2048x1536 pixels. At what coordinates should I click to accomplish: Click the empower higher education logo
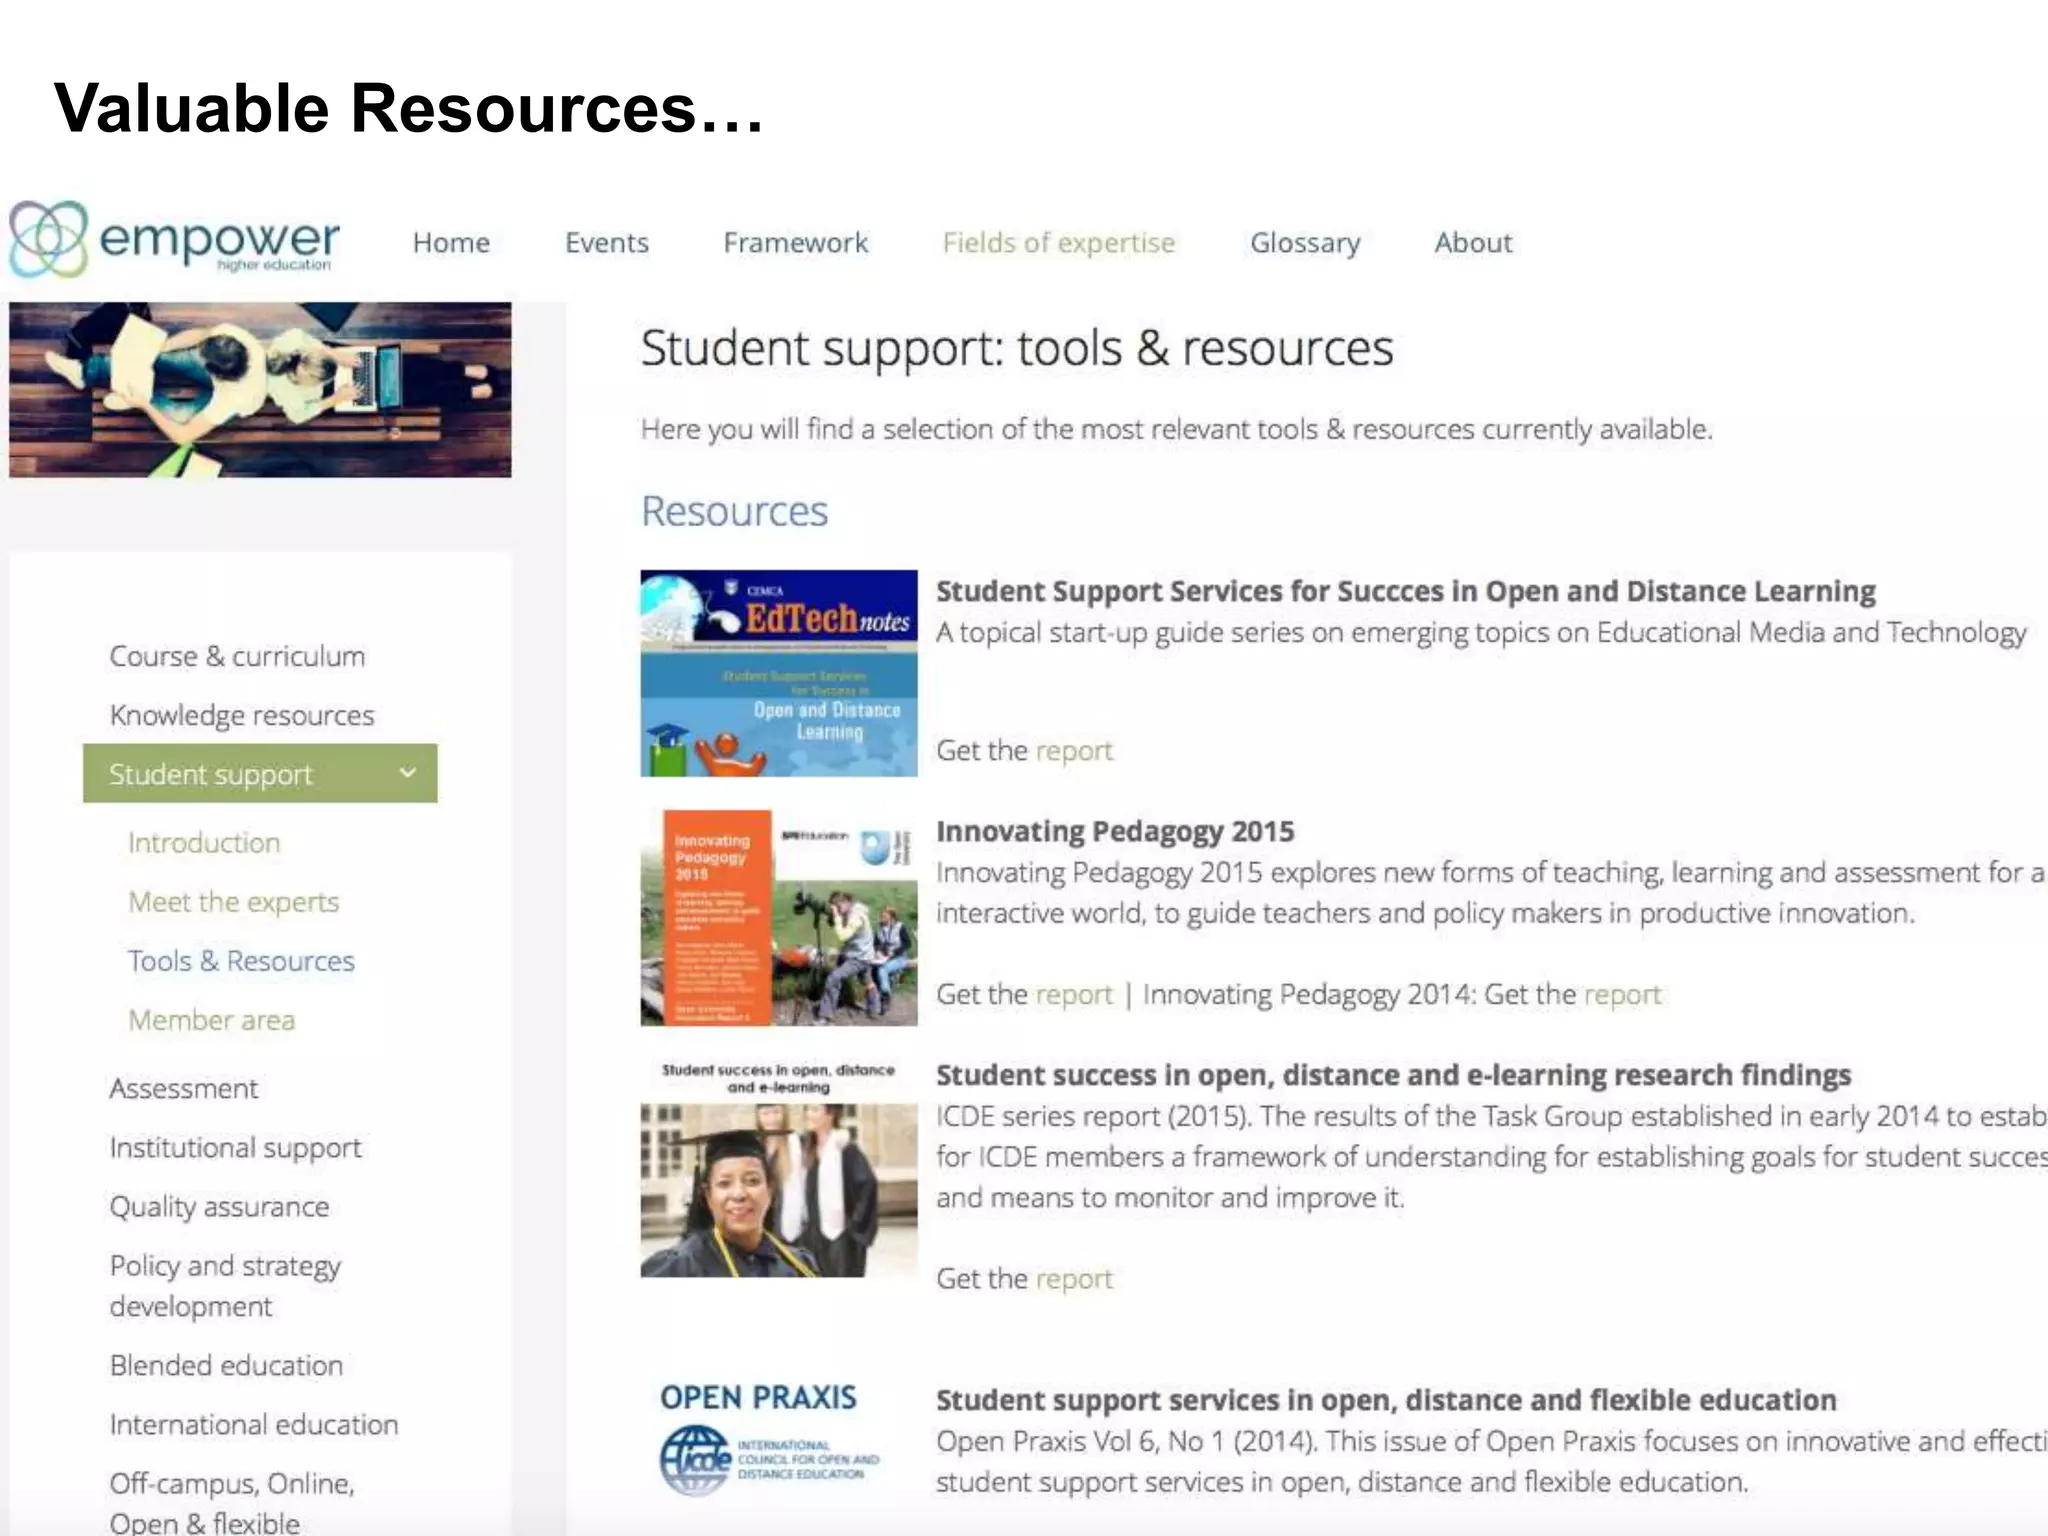click(174, 239)
